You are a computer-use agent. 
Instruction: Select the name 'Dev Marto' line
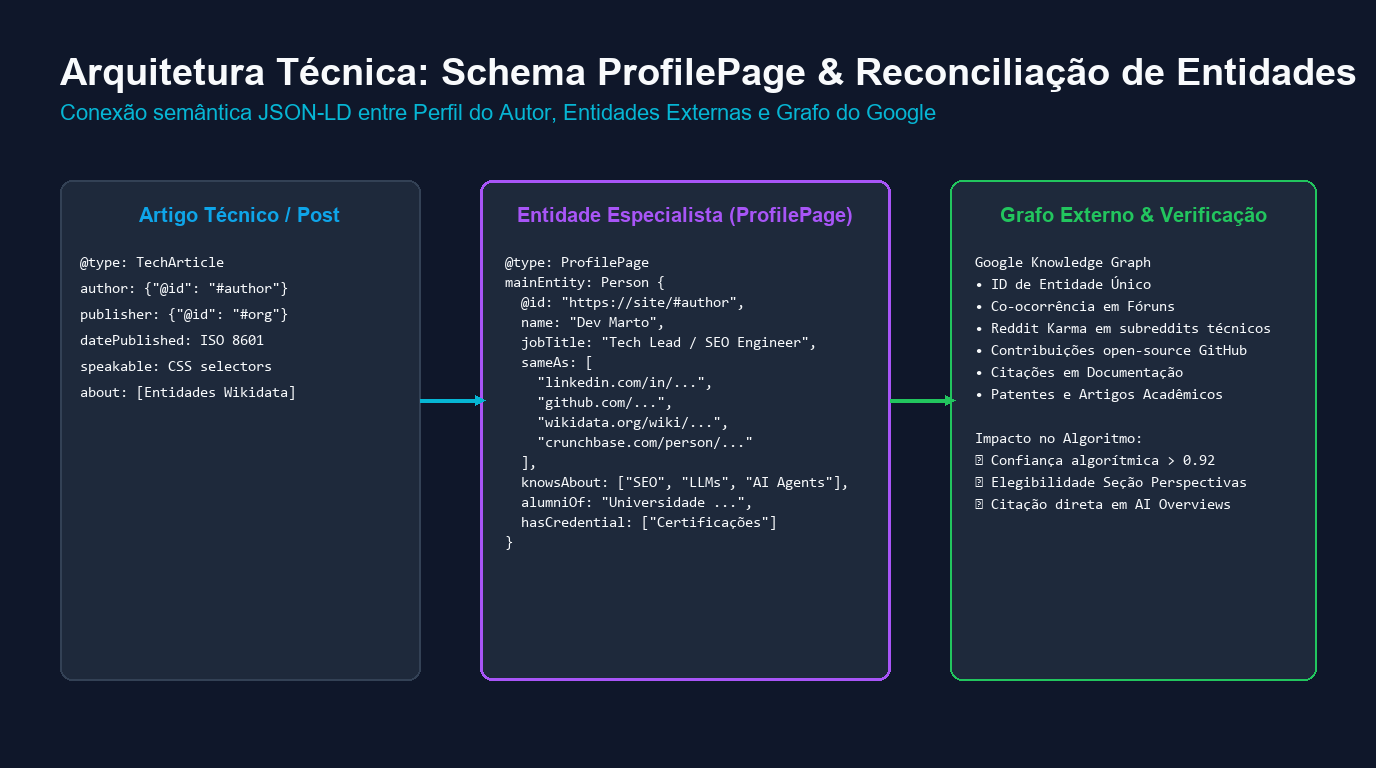coord(593,323)
